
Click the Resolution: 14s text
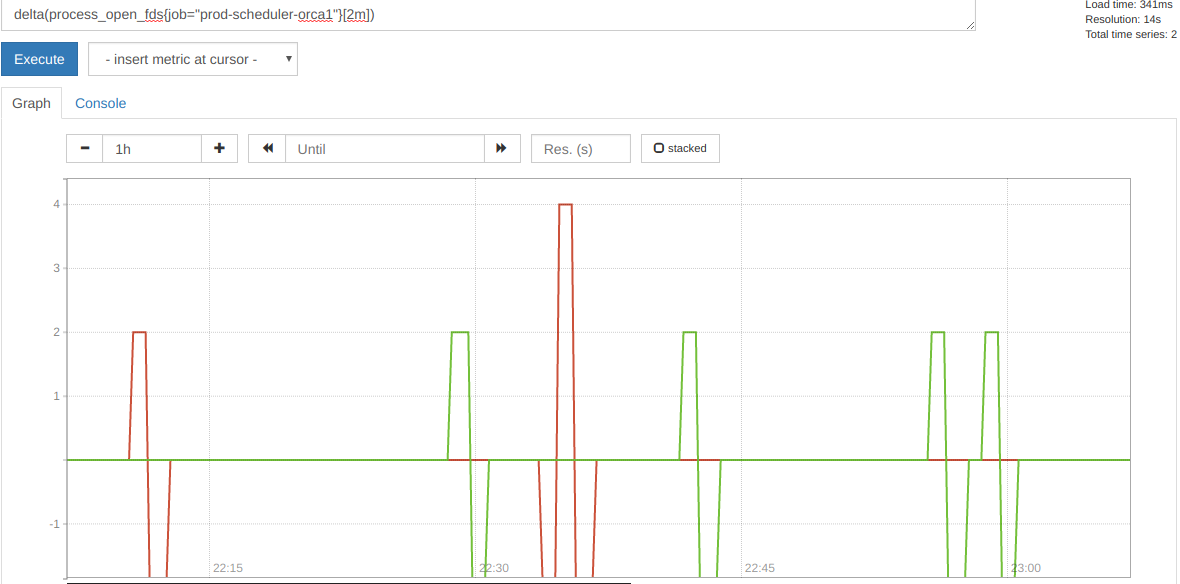(x=1123, y=19)
